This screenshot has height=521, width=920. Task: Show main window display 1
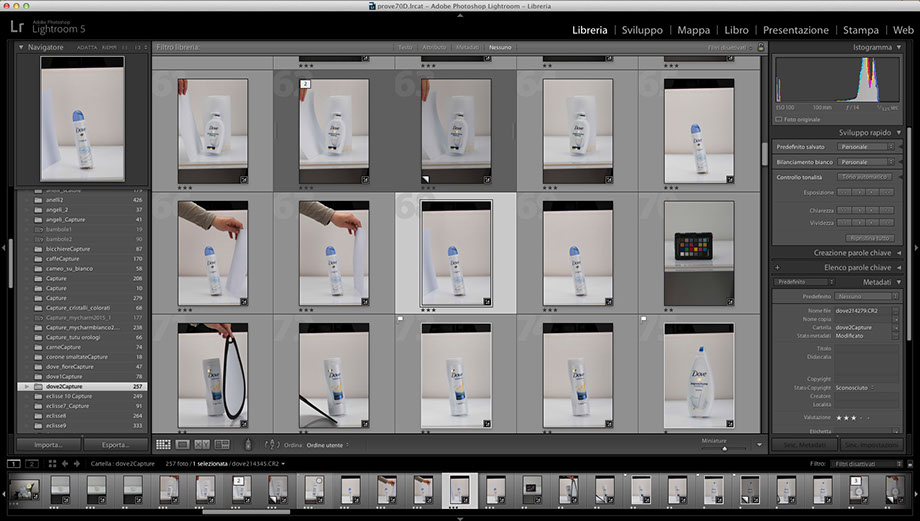(13, 464)
